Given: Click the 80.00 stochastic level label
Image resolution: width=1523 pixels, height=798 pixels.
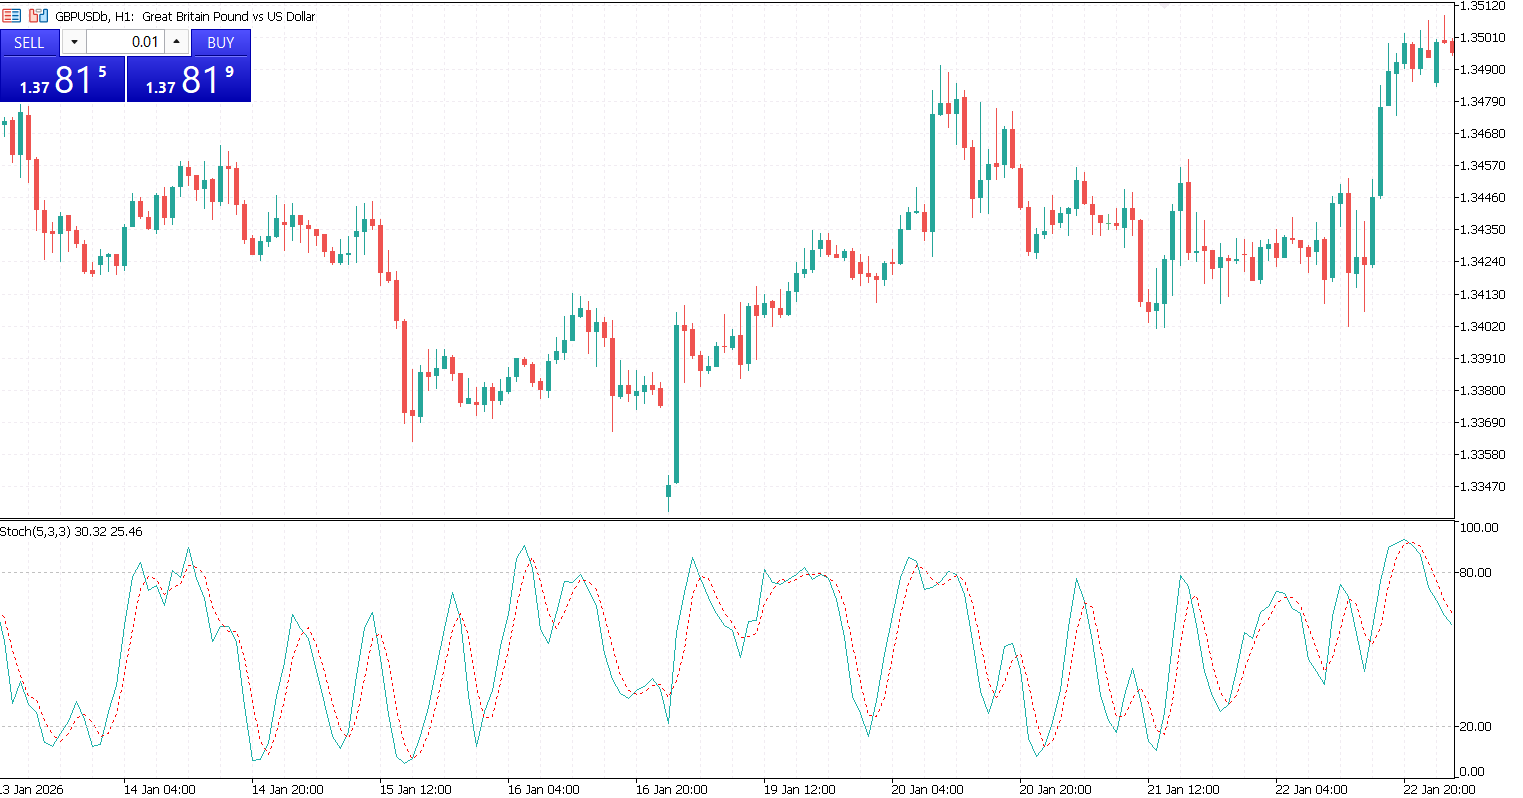Looking at the screenshot, I should pyautogui.click(x=1478, y=573).
